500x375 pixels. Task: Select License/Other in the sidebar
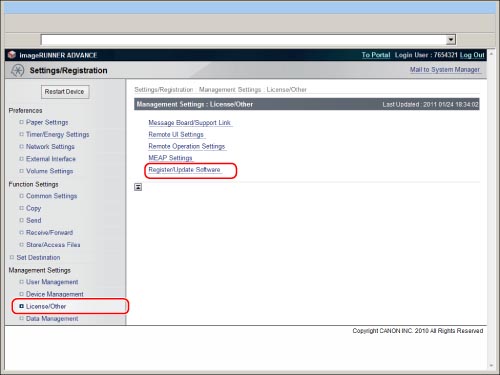click(46, 306)
